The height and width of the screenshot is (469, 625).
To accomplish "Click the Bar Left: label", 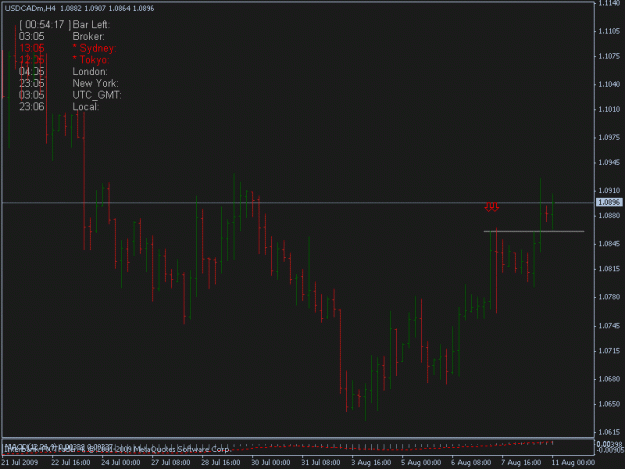I will click(x=91, y=25).
